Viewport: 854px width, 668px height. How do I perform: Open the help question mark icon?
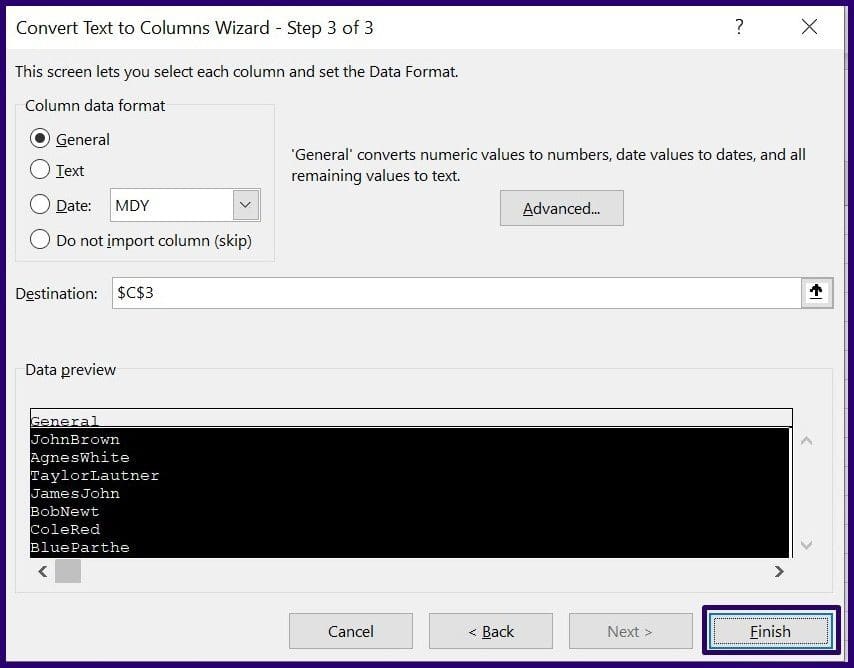click(x=739, y=27)
